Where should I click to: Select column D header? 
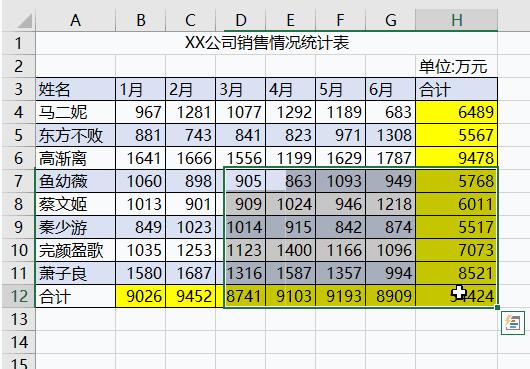[x=240, y=20]
